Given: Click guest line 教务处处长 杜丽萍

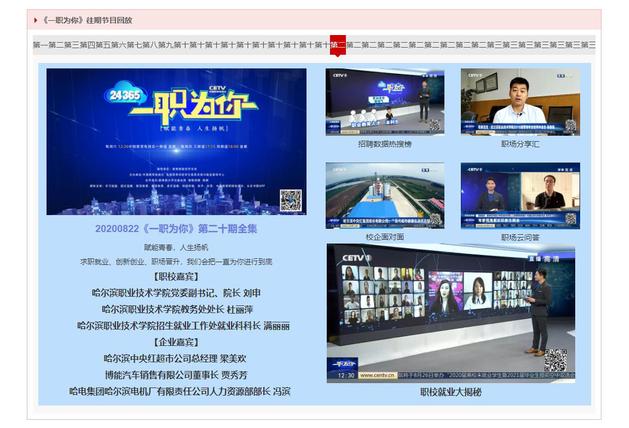Looking at the screenshot, I should [x=177, y=310].
